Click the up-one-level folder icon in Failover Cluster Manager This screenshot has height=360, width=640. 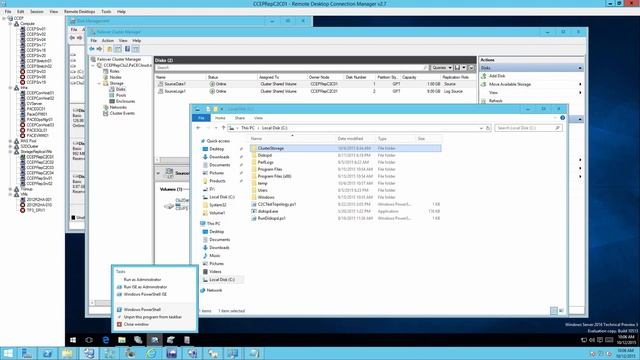click(x=109, y=49)
